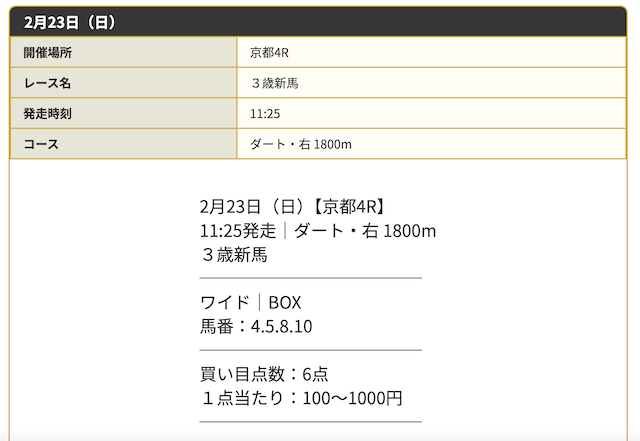Click the 2月23日(日) header bar
Image resolution: width=640 pixels, height=441 pixels.
(x=318, y=22)
